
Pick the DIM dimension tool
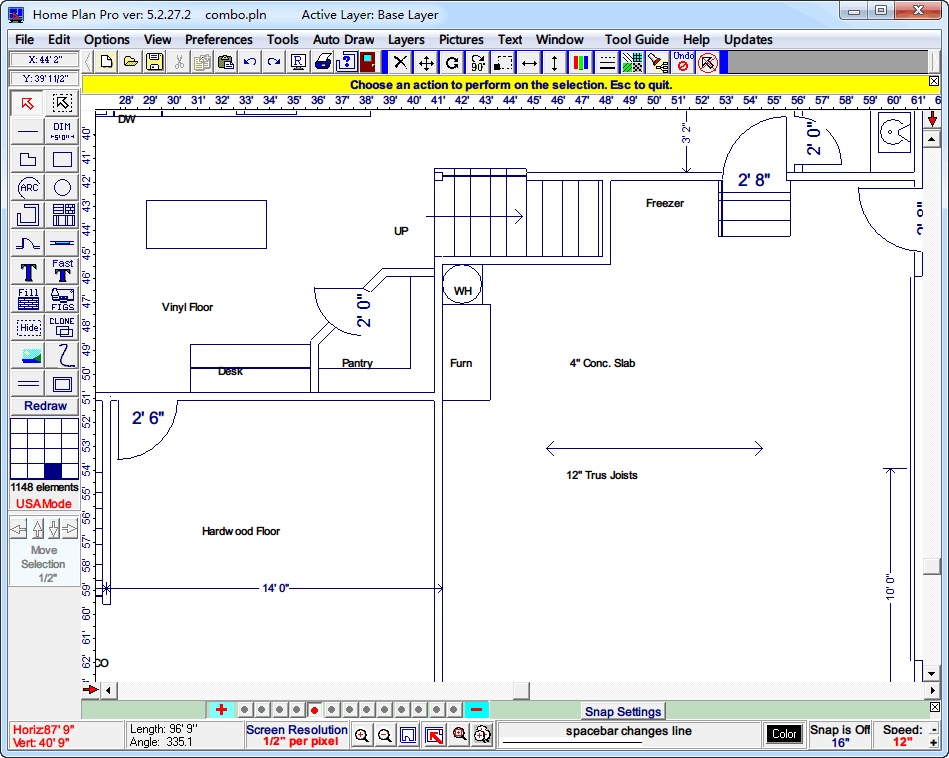click(62, 131)
